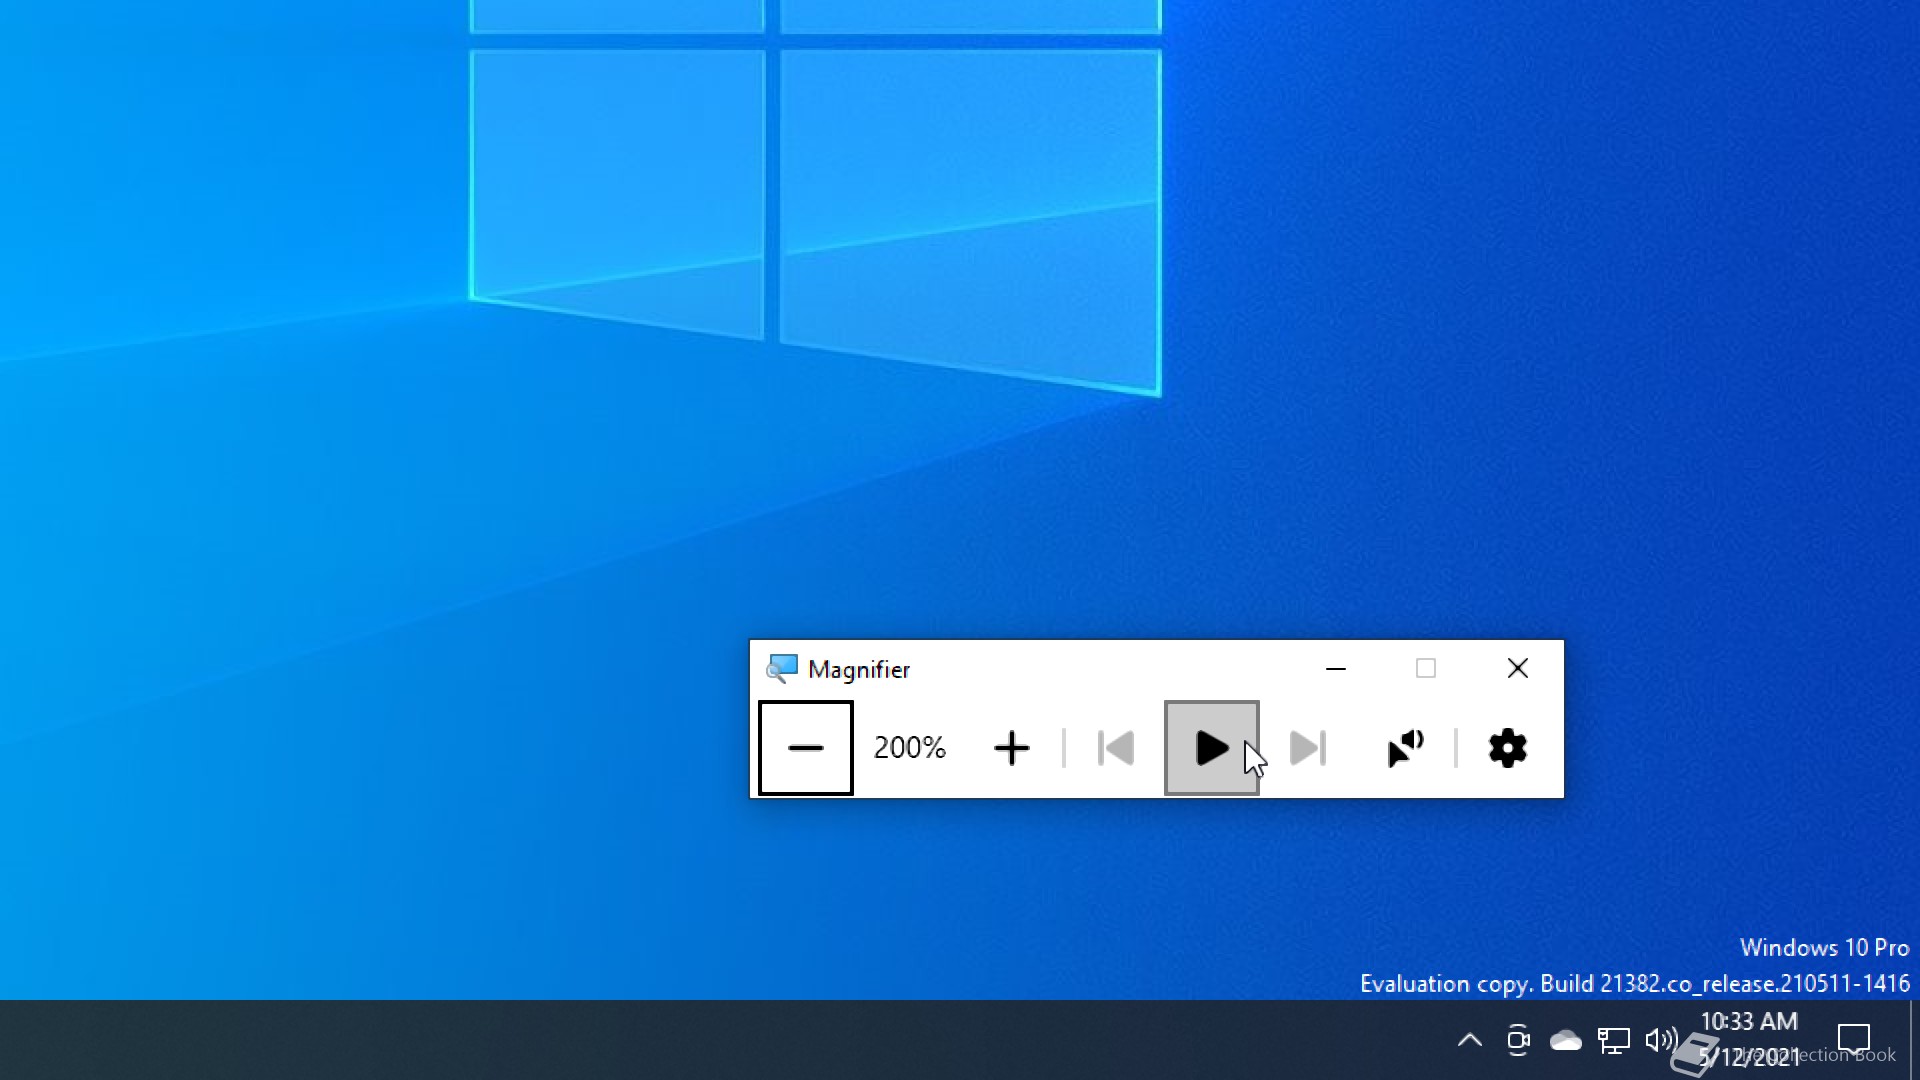The height and width of the screenshot is (1080, 1920).
Task: Click the Show desktop sliver at taskbar edge
Action: (x=1914, y=1040)
